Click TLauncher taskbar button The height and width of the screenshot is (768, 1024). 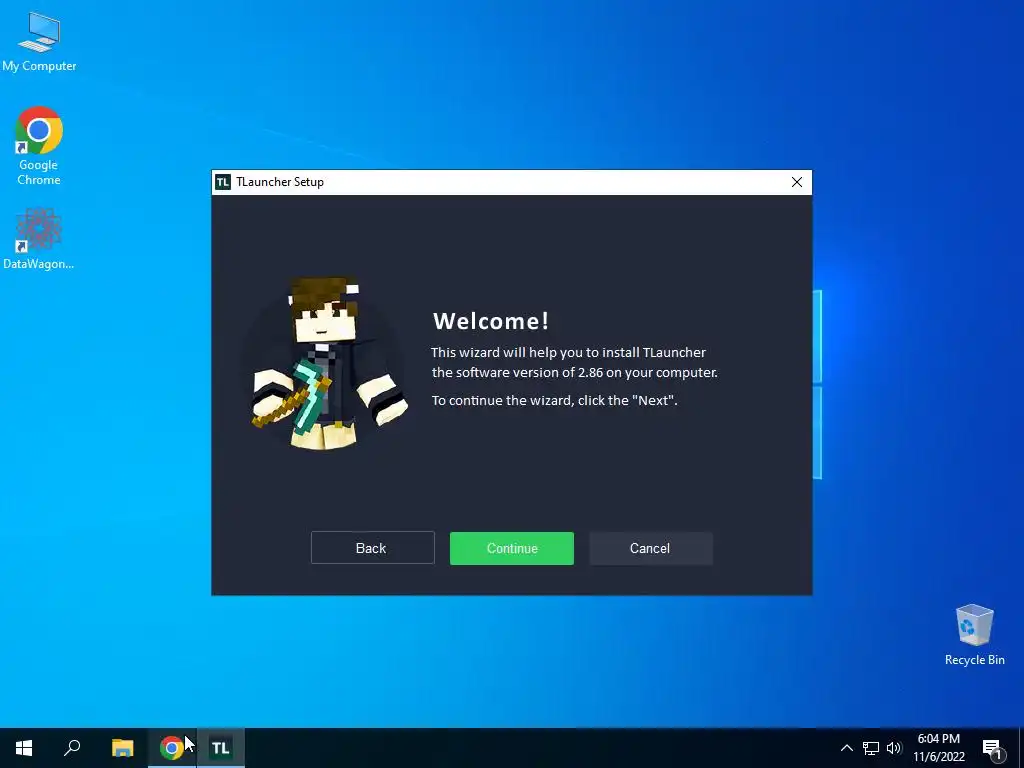pyautogui.click(x=221, y=748)
